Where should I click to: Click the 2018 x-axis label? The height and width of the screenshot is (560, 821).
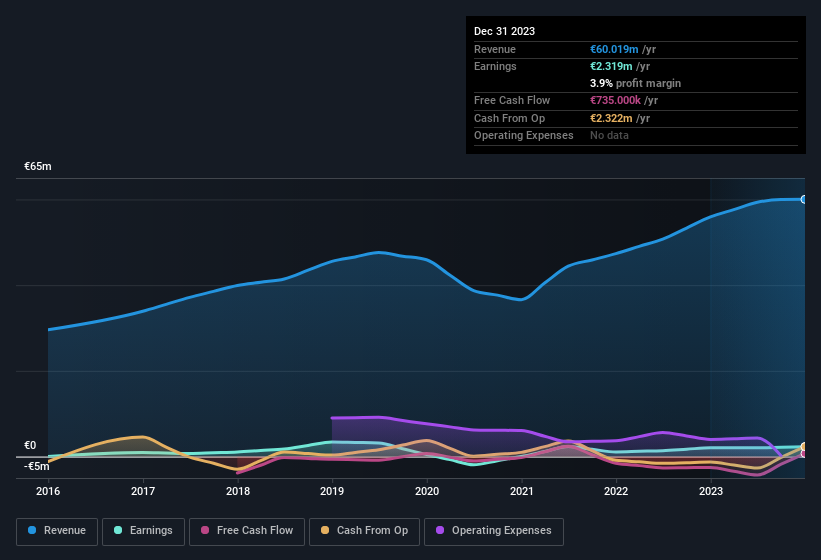point(238,491)
